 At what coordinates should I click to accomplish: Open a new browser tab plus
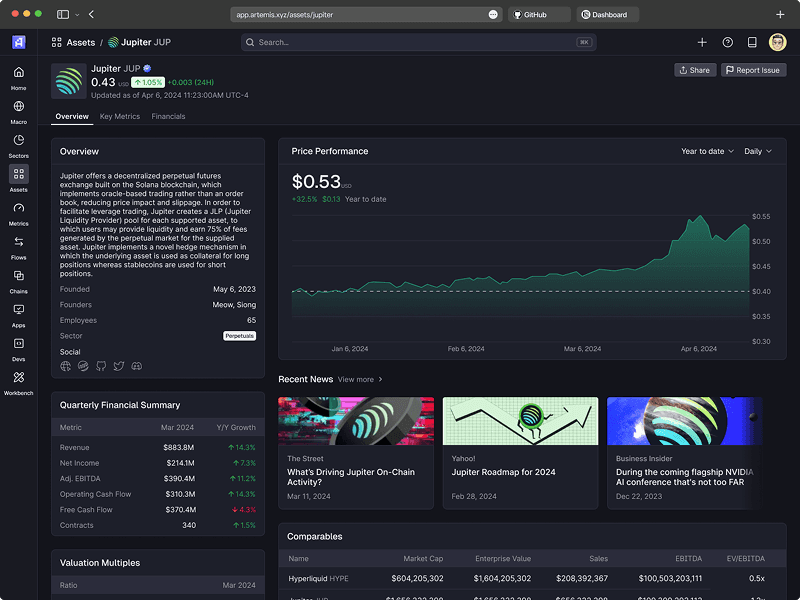(x=780, y=14)
